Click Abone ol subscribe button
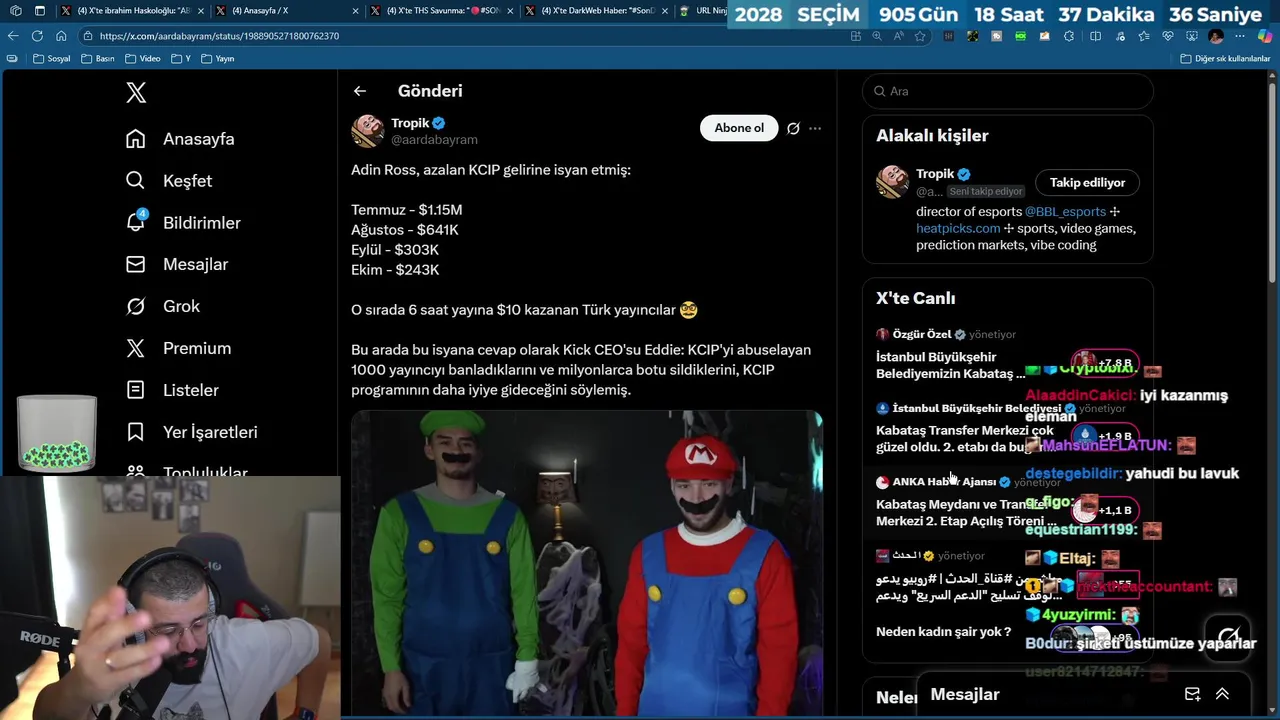1280x720 pixels. pyautogui.click(x=739, y=128)
